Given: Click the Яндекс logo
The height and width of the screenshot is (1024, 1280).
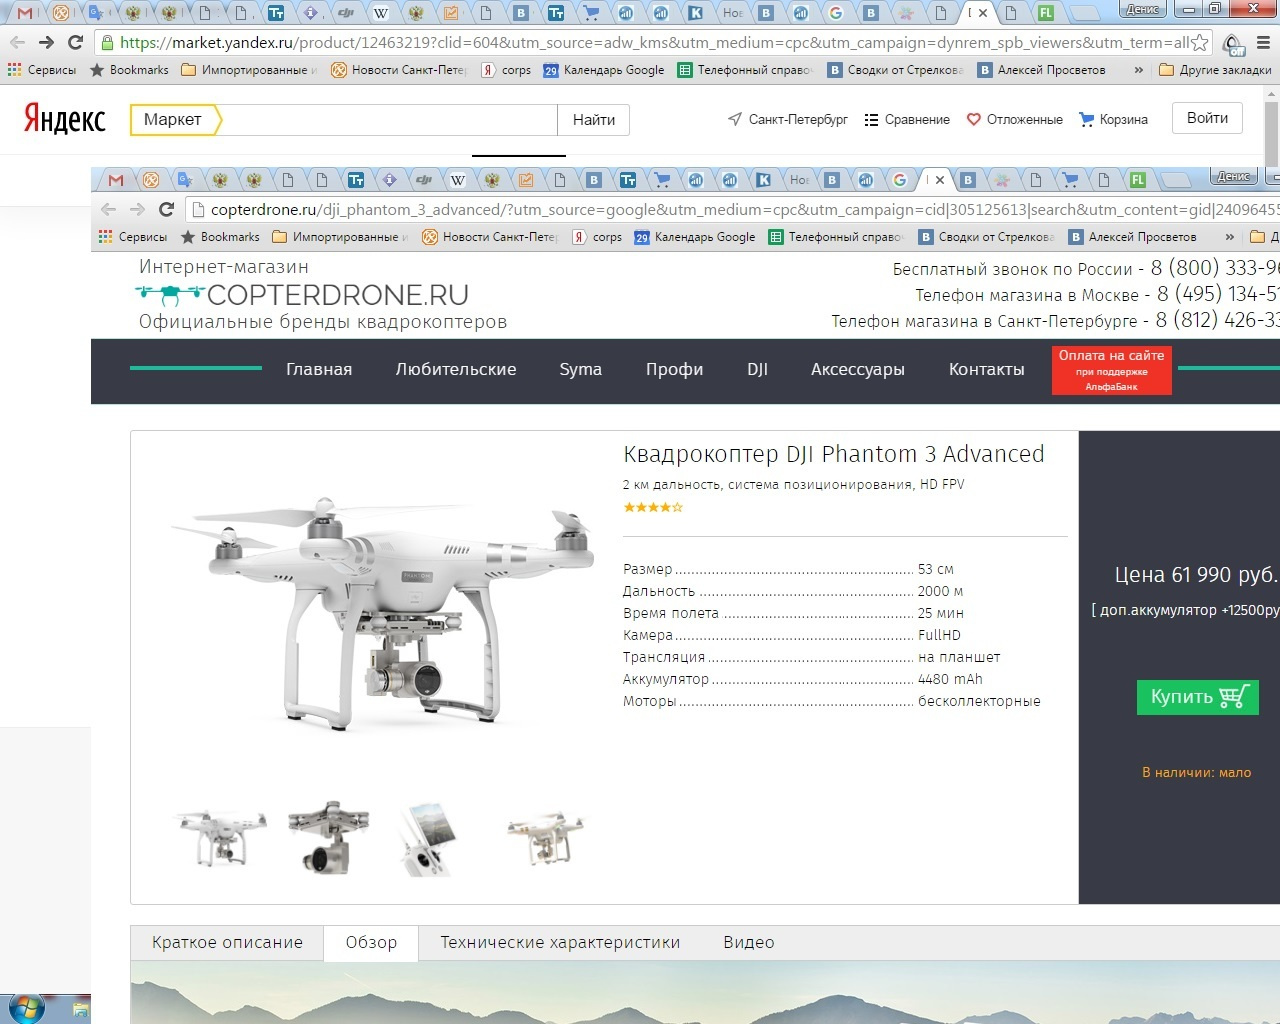Looking at the screenshot, I should click(x=65, y=119).
